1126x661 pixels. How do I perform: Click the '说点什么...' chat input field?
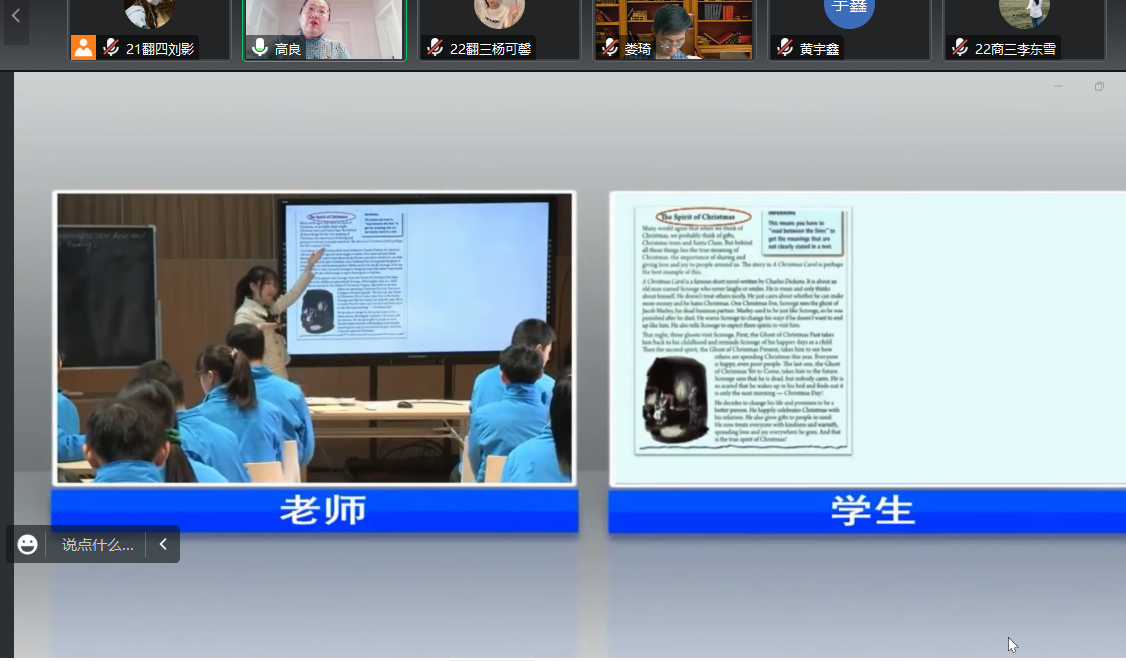pyautogui.click(x=97, y=545)
